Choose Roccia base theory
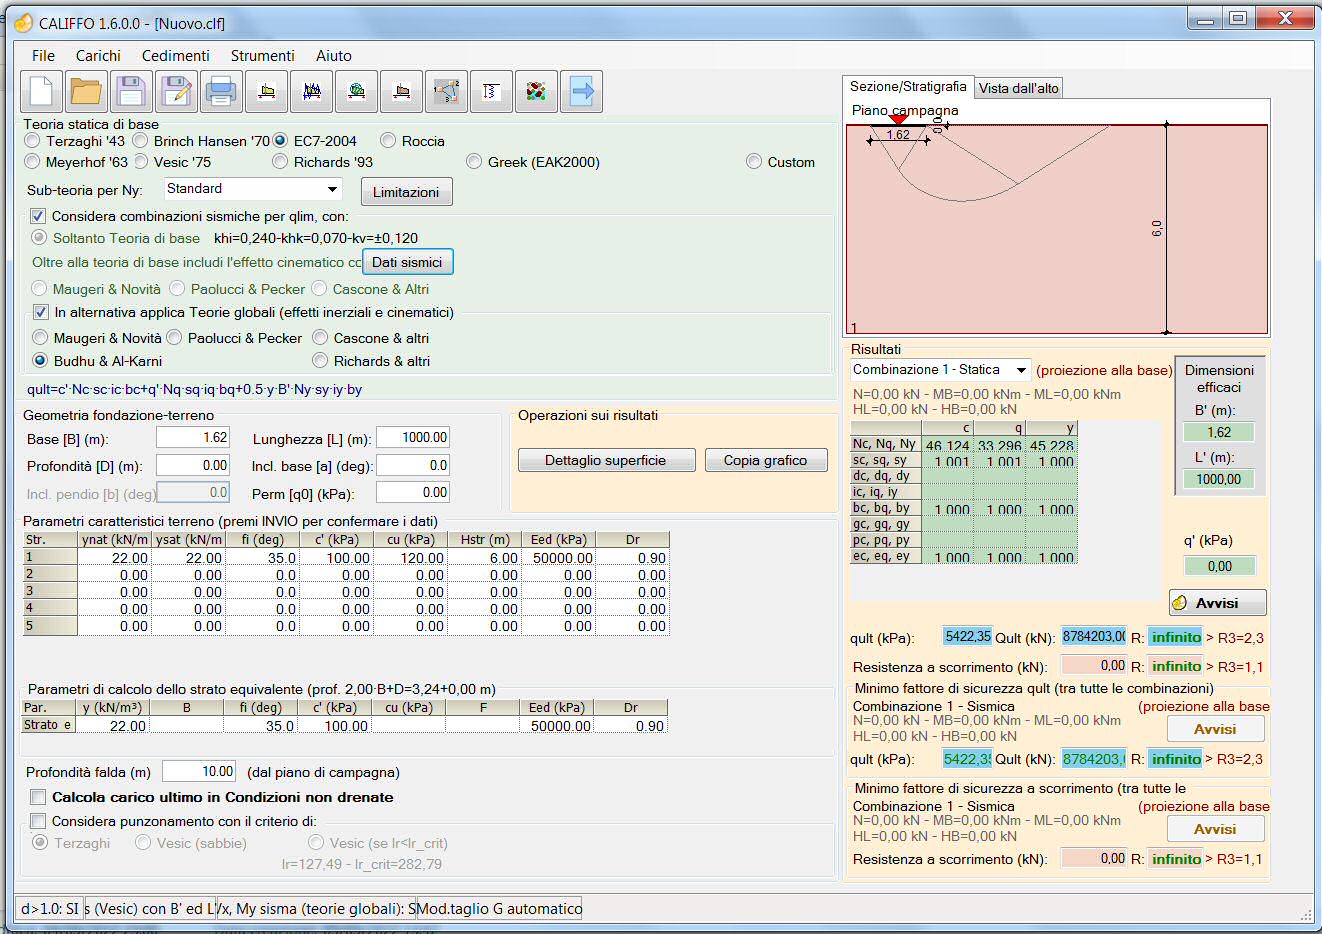The image size is (1322, 934). pyautogui.click(x=388, y=141)
